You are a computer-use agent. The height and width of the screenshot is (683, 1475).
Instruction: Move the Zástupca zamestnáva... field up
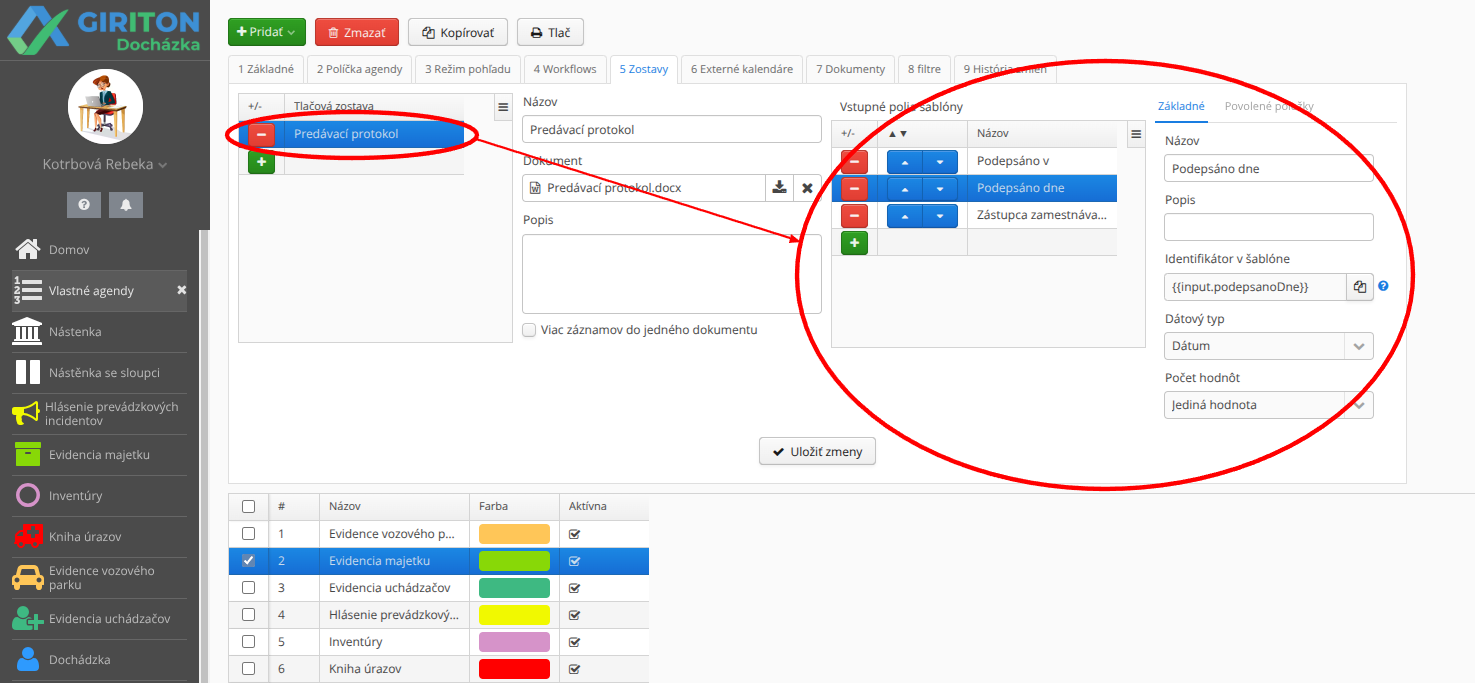tap(904, 215)
